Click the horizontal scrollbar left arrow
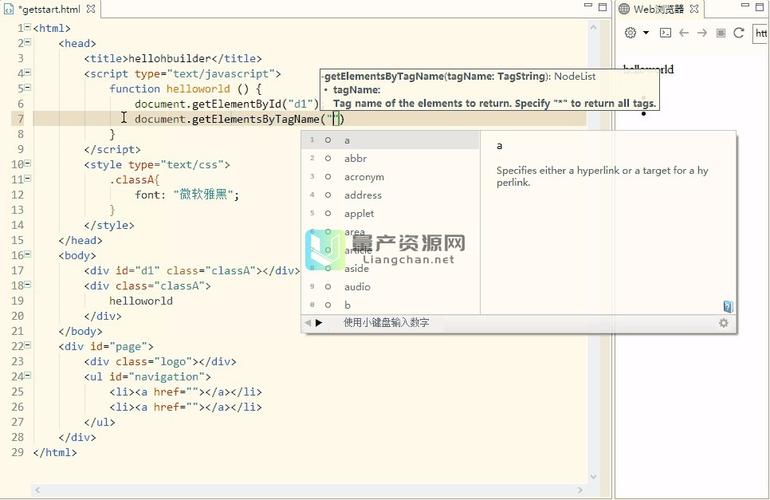Screen dimensions: 770x500 pos(38,490)
